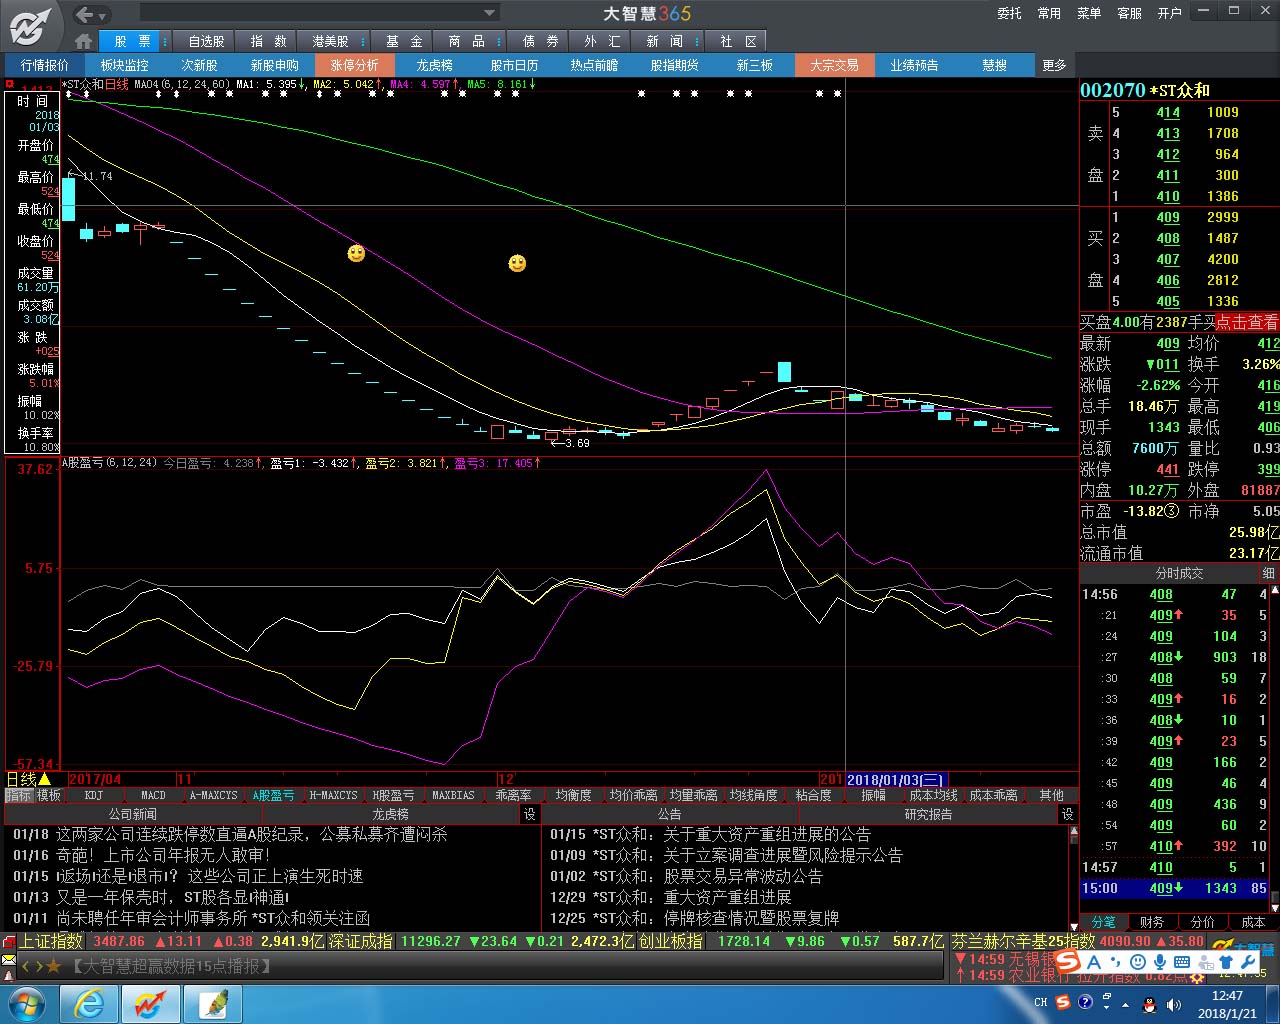Switch indicator to MACD
The width and height of the screenshot is (1280, 1024).
coord(153,795)
